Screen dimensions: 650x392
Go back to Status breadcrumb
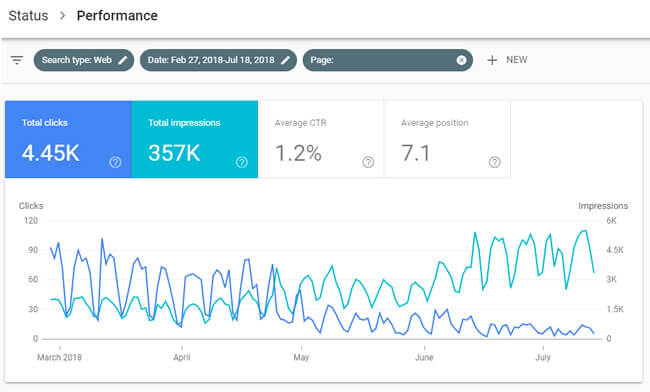pyautogui.click(x=28, y=16)
